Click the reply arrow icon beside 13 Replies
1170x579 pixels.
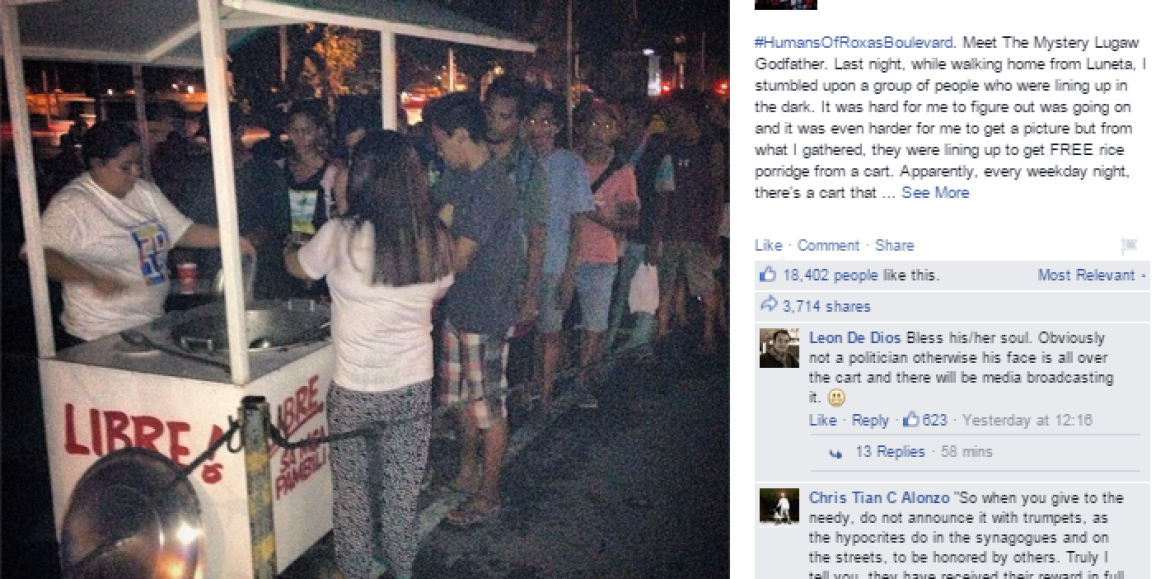click(x=836, y=452)
